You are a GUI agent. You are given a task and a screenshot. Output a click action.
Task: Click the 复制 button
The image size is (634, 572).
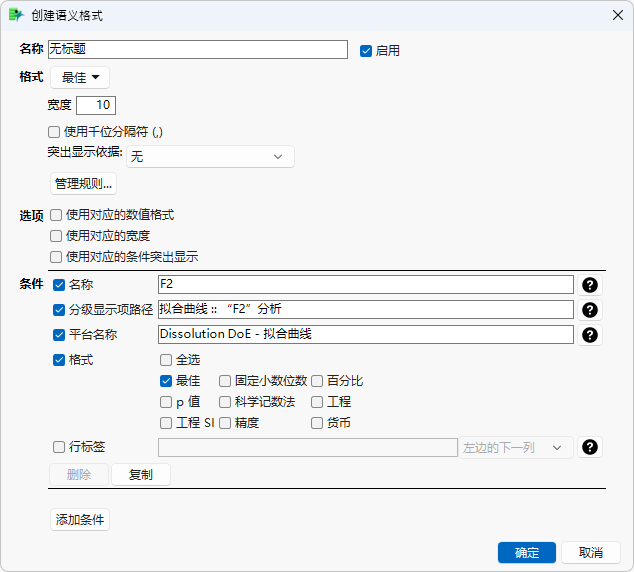pos(141,474)
